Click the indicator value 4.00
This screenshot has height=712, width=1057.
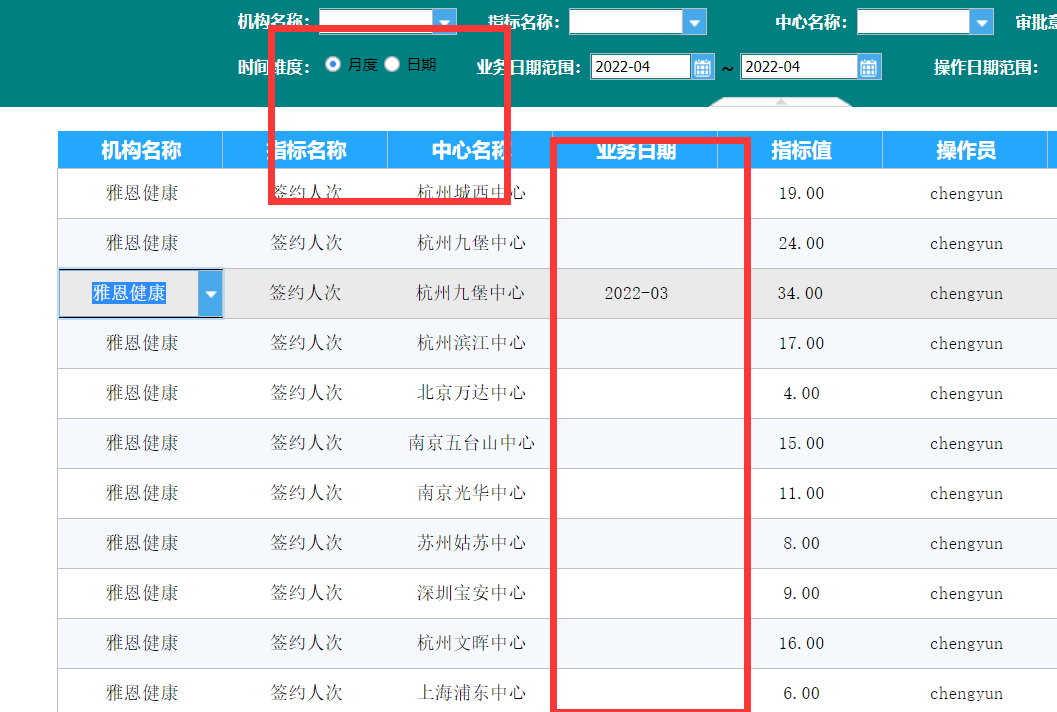802,393
